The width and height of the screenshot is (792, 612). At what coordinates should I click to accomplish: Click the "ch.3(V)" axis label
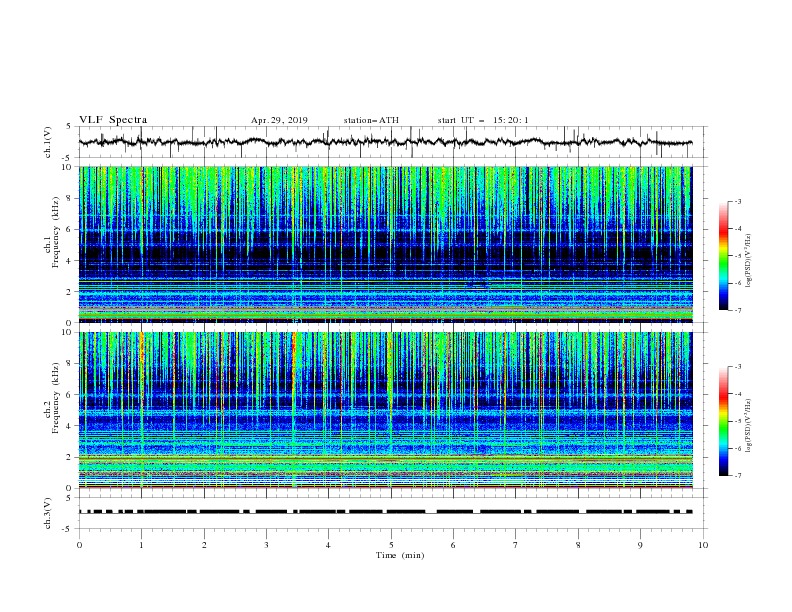point(48,513)
